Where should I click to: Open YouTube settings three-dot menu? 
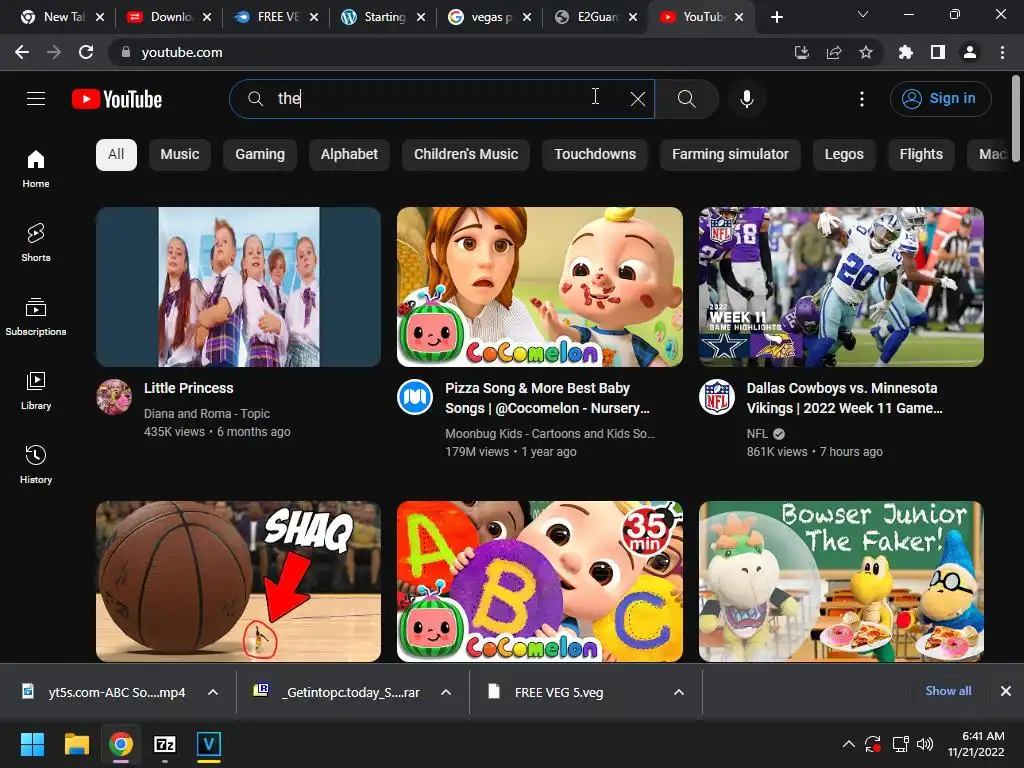[862, 99]
